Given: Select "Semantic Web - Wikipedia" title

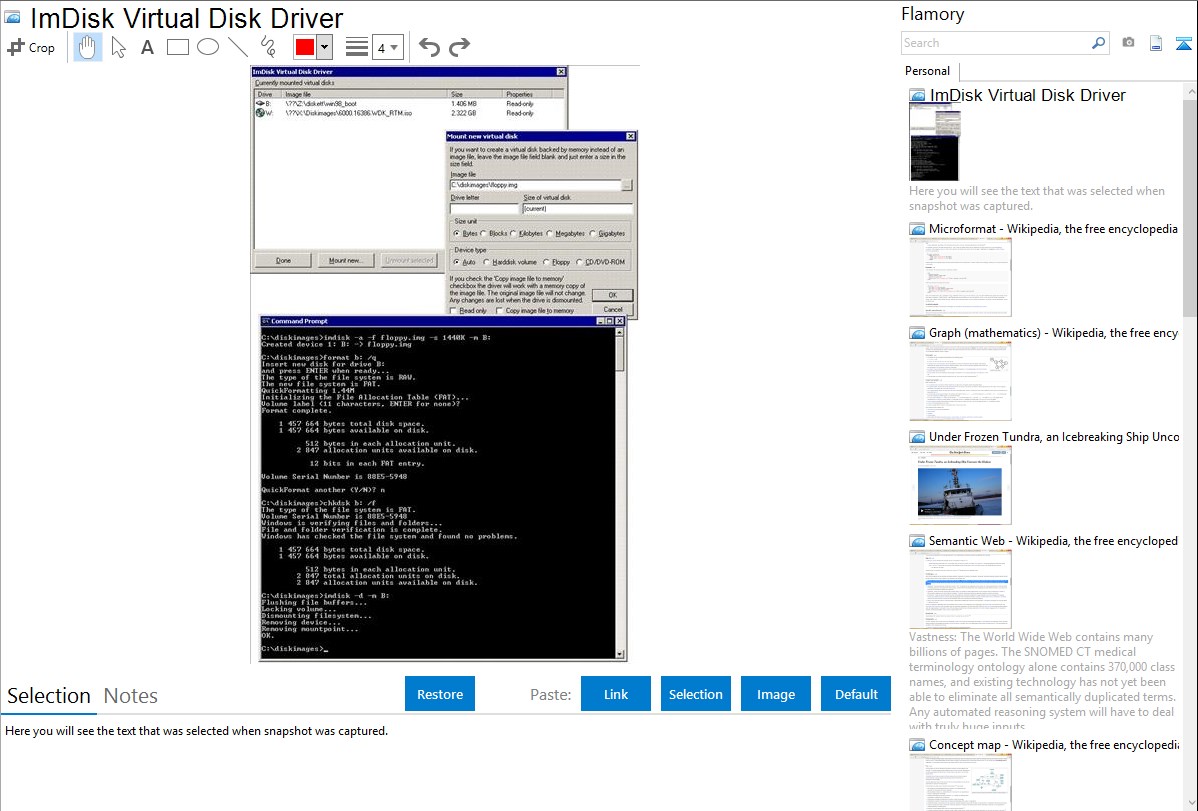Looking at the screenshot, I should click(x=1054, y=541).
